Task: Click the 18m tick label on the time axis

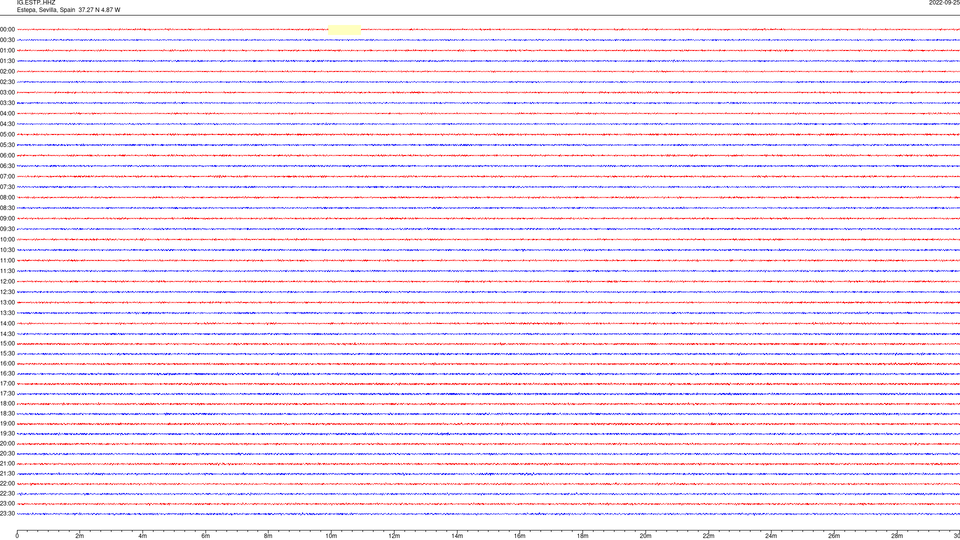Action: click(x=583, y=536)
